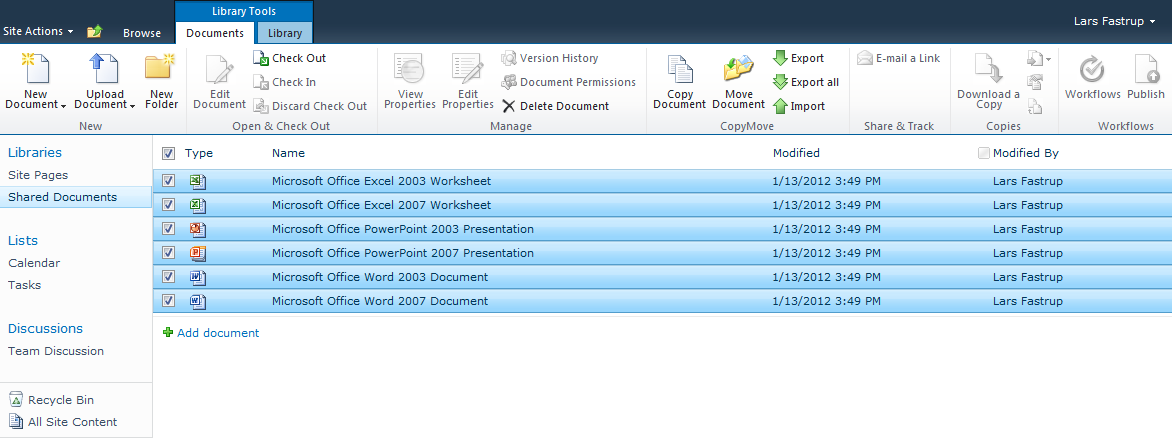
Task: Open the Workflows ribbon button
Action: 1093,77
